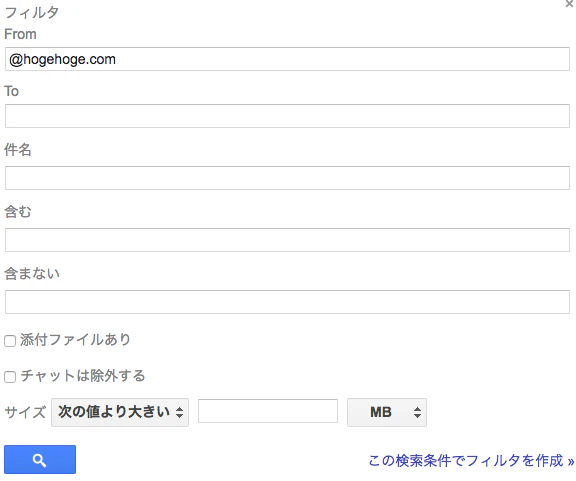Screen dimensions: 576x481
Task: Click the 件名 label
Action: pos(18,150)
